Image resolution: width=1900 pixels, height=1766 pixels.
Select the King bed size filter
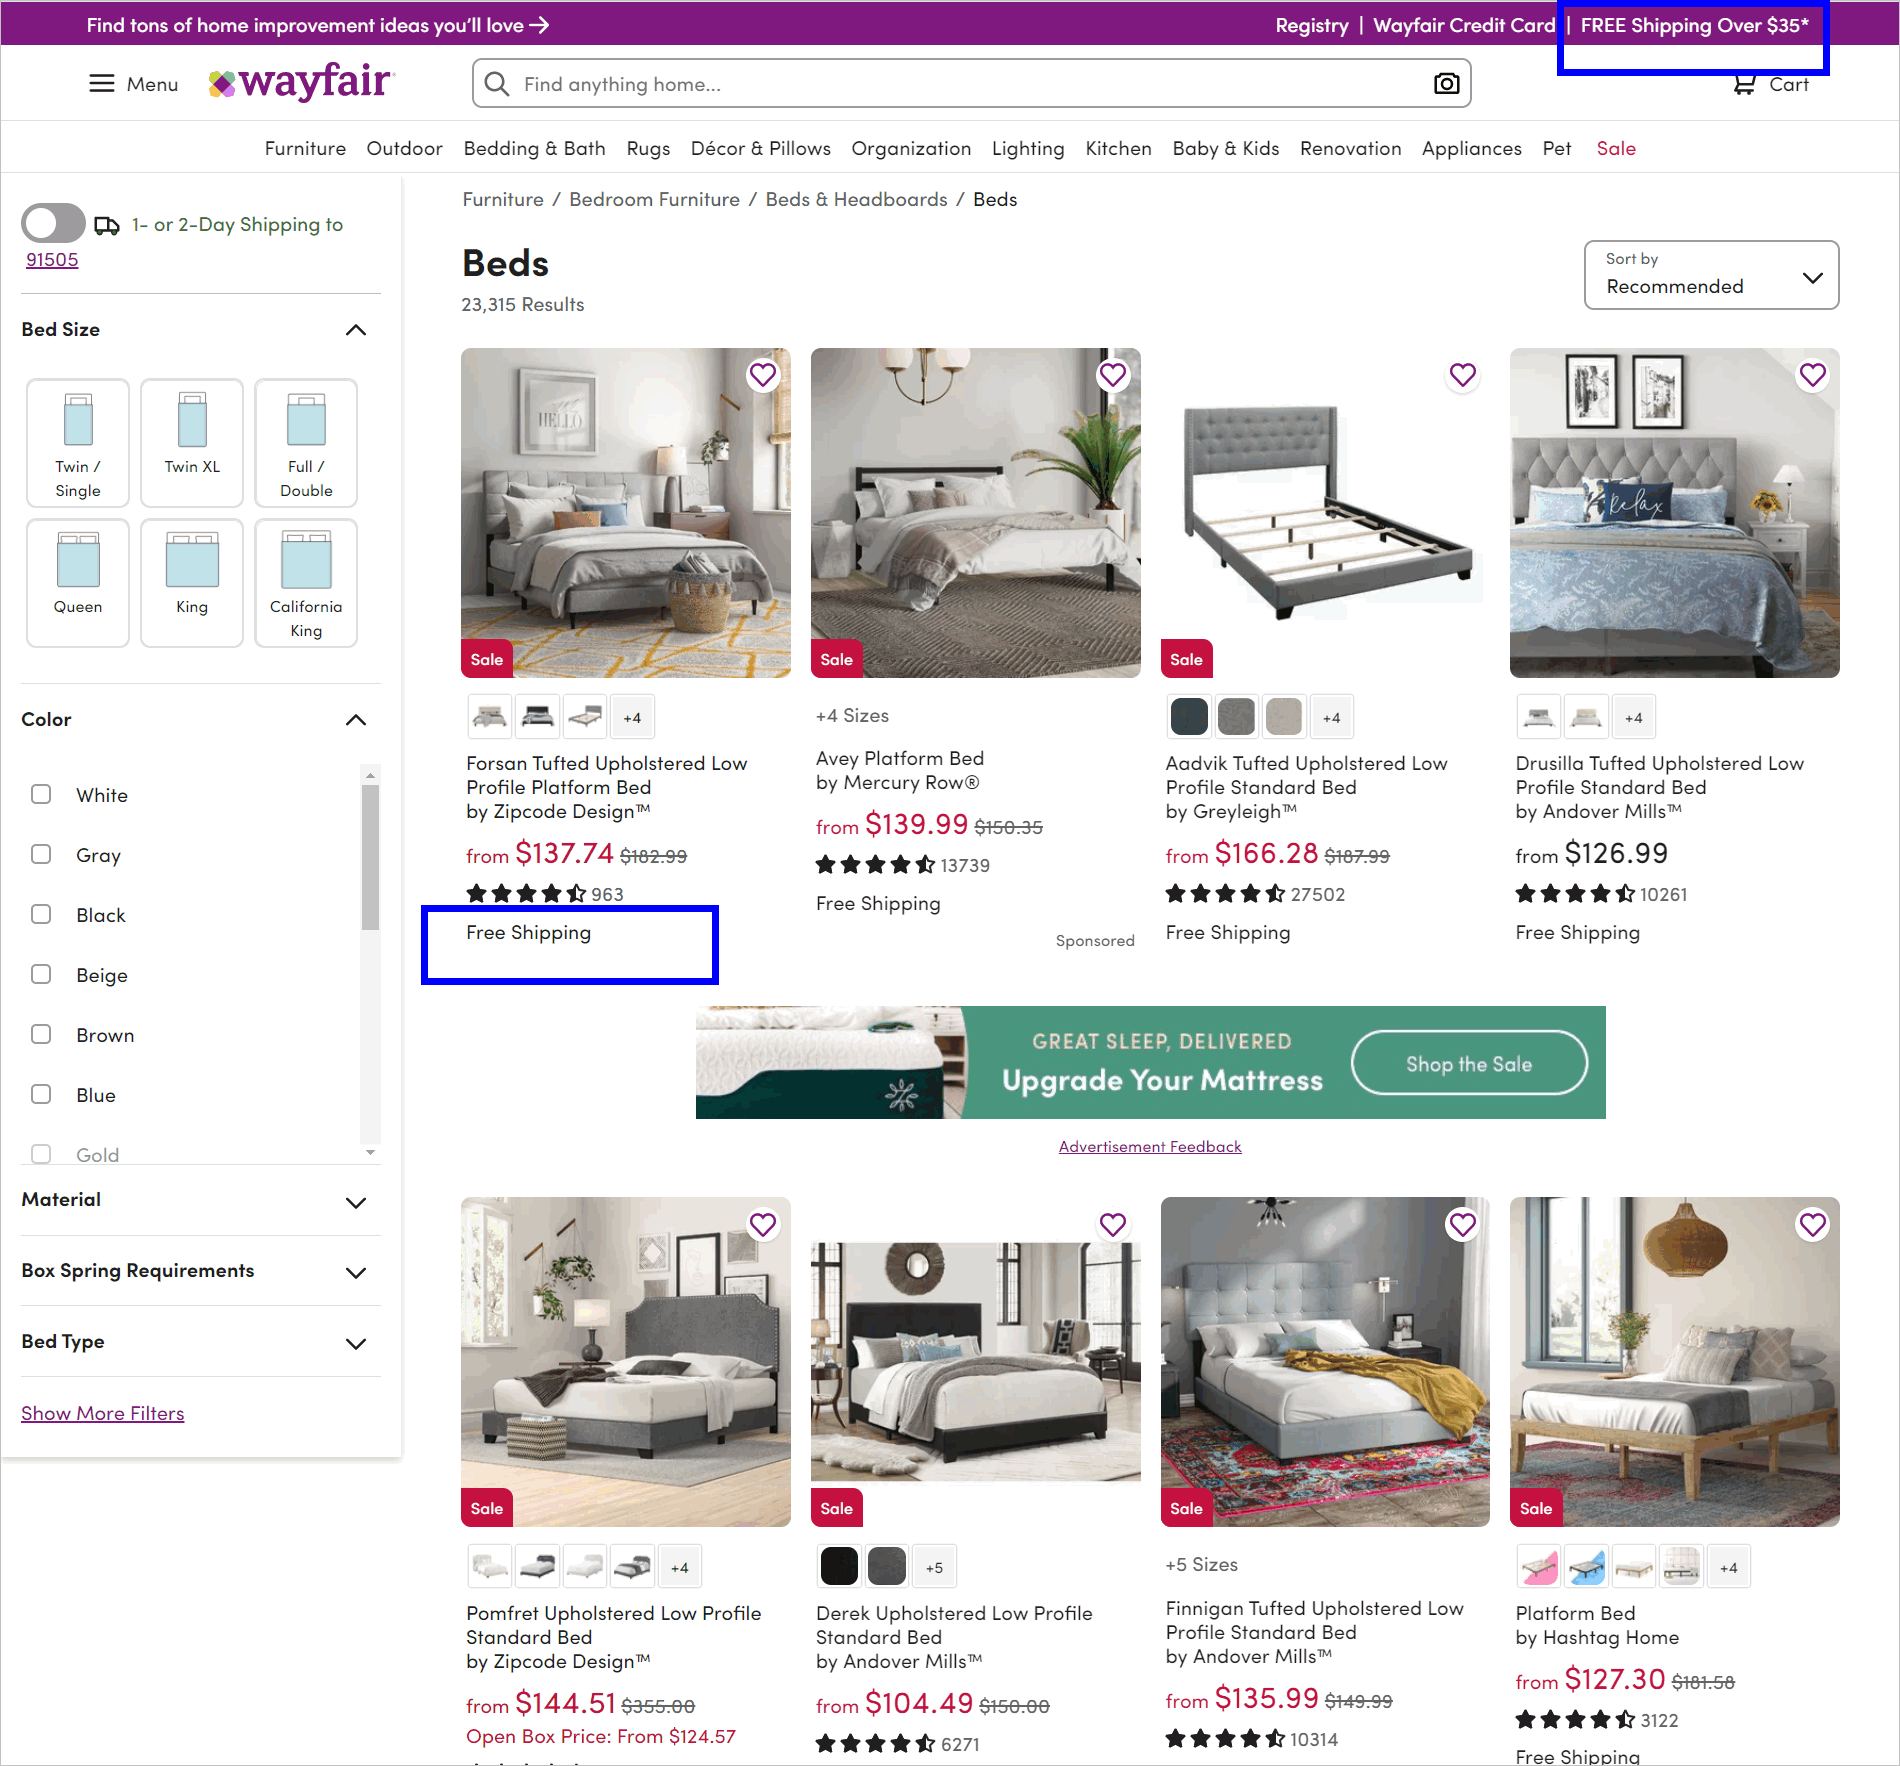(191, 583)
